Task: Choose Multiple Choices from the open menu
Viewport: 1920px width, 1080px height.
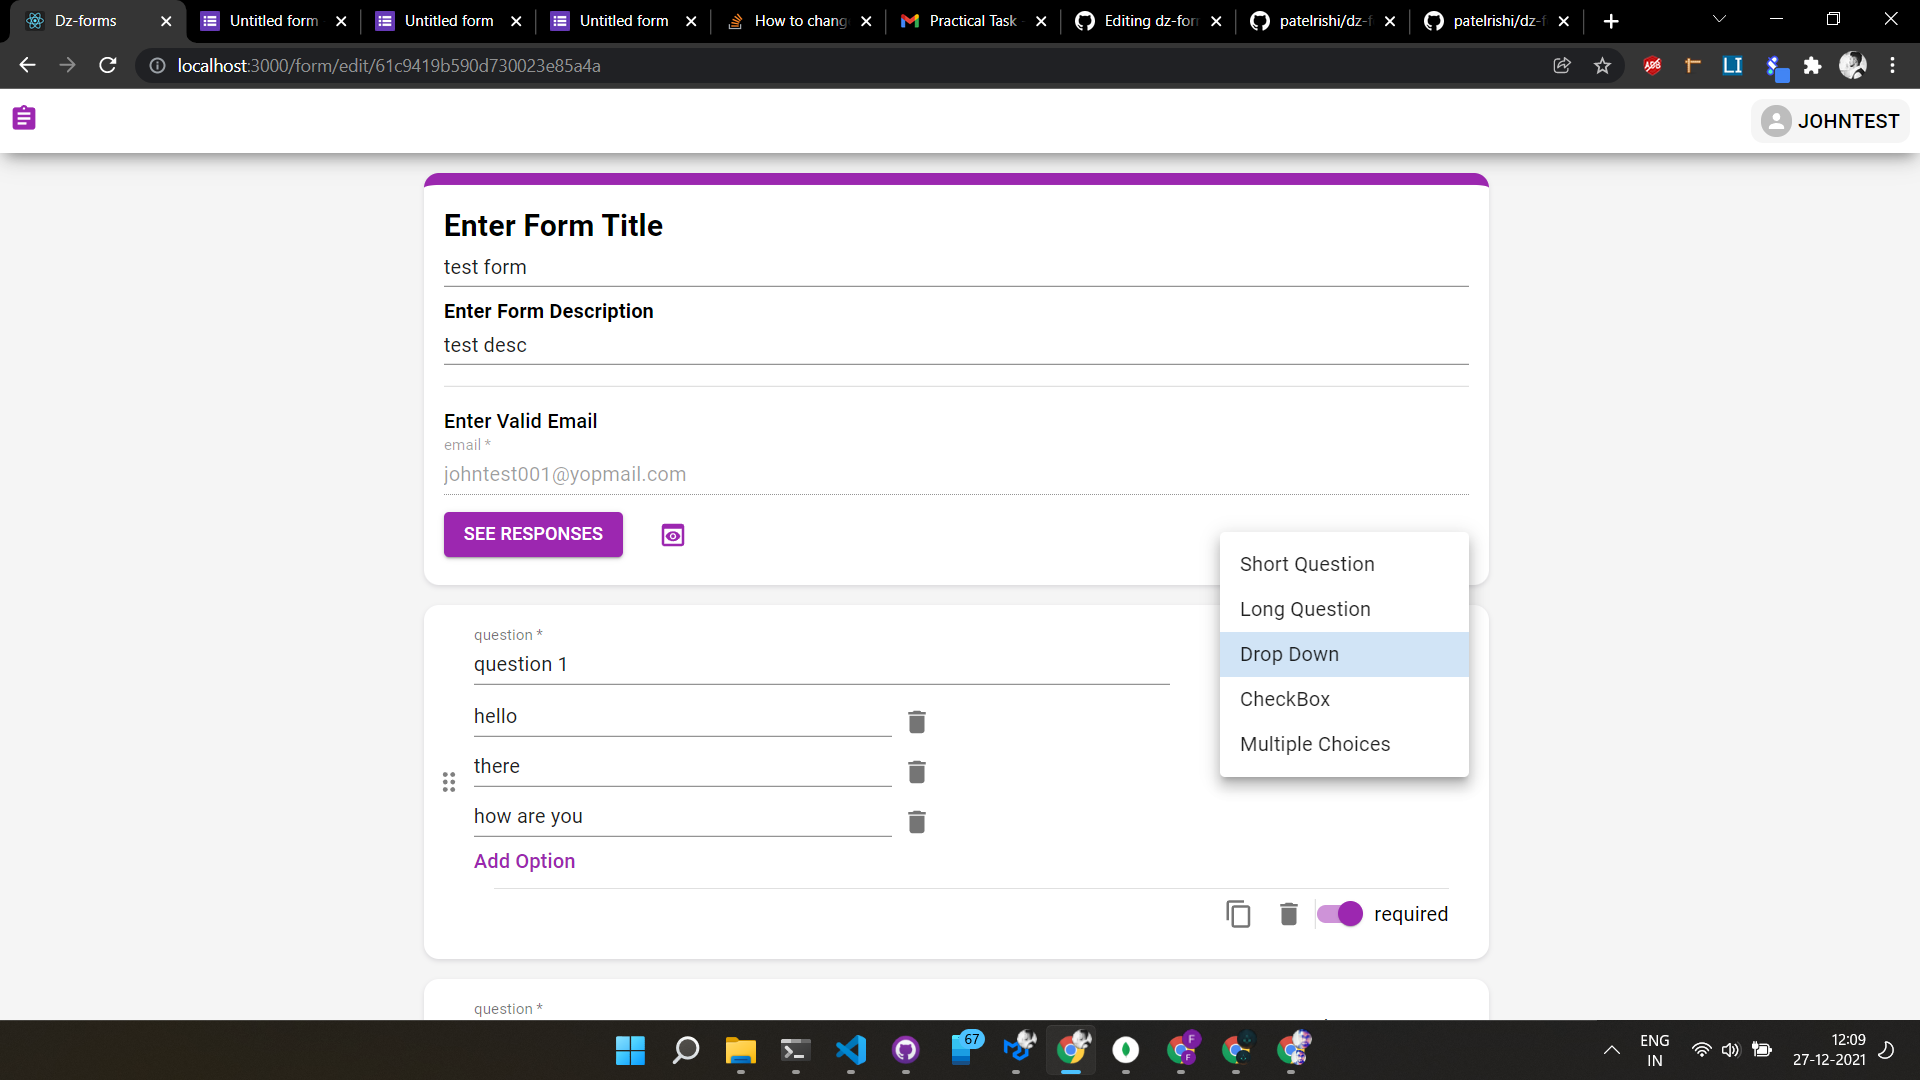Action: point(1315,744)
